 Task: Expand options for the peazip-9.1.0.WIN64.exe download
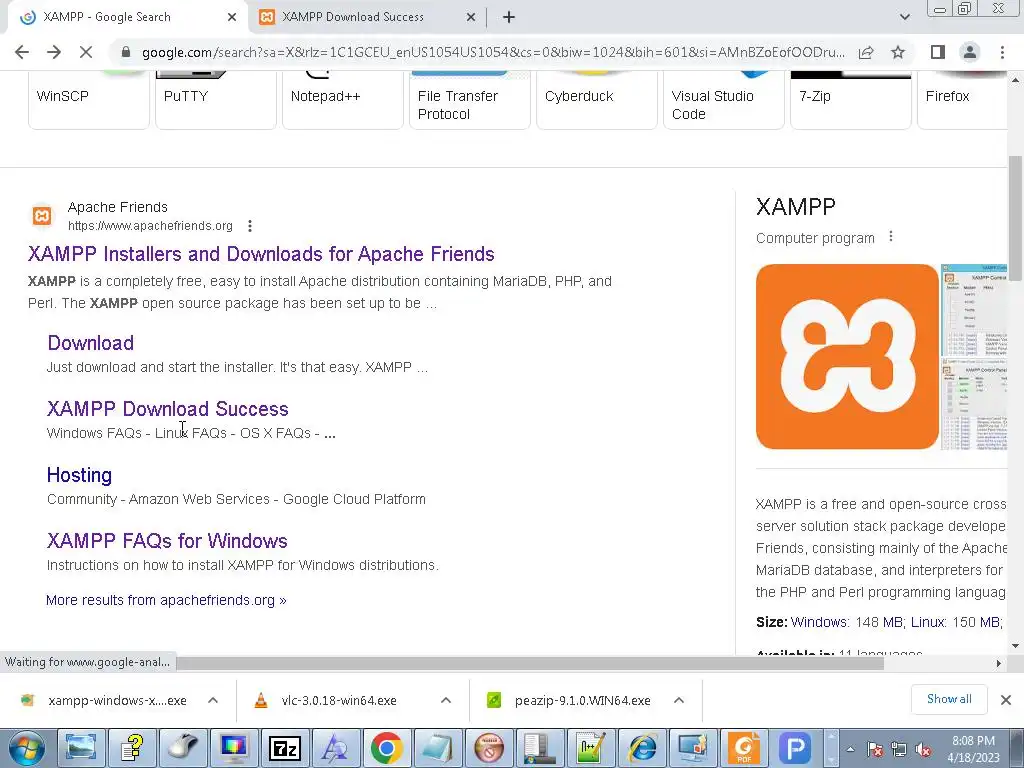(679, 700)
